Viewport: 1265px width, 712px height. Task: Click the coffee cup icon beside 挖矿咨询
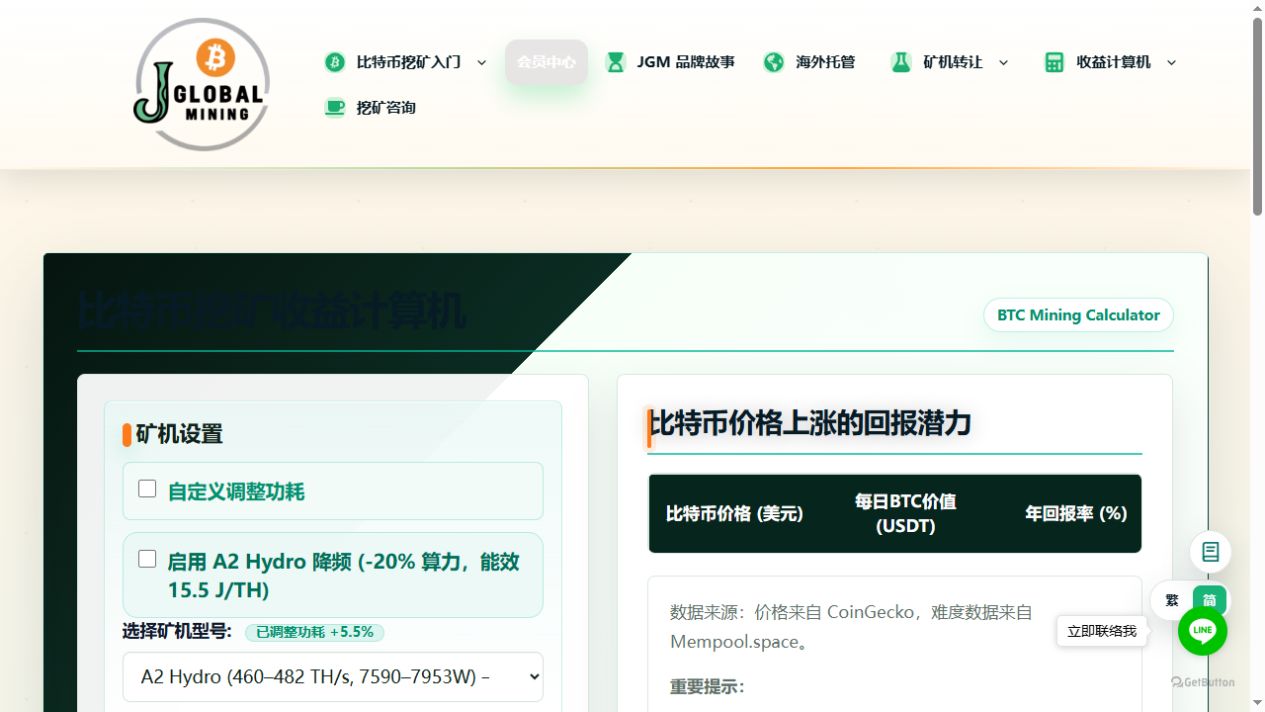(335, 107)
